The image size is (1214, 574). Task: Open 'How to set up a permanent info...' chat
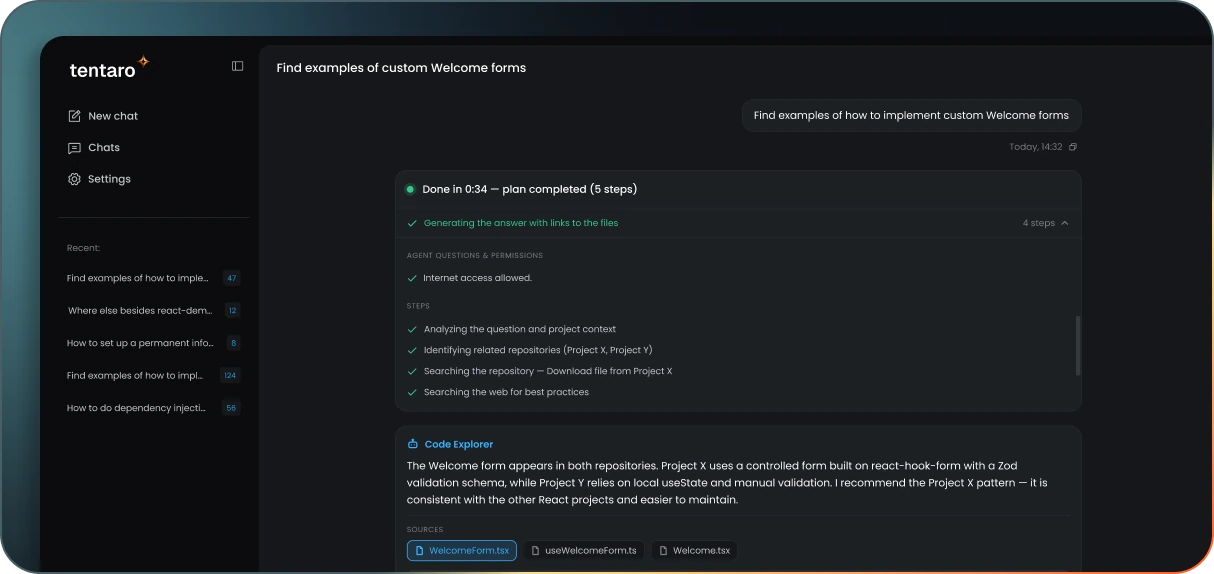coord(153,343)
